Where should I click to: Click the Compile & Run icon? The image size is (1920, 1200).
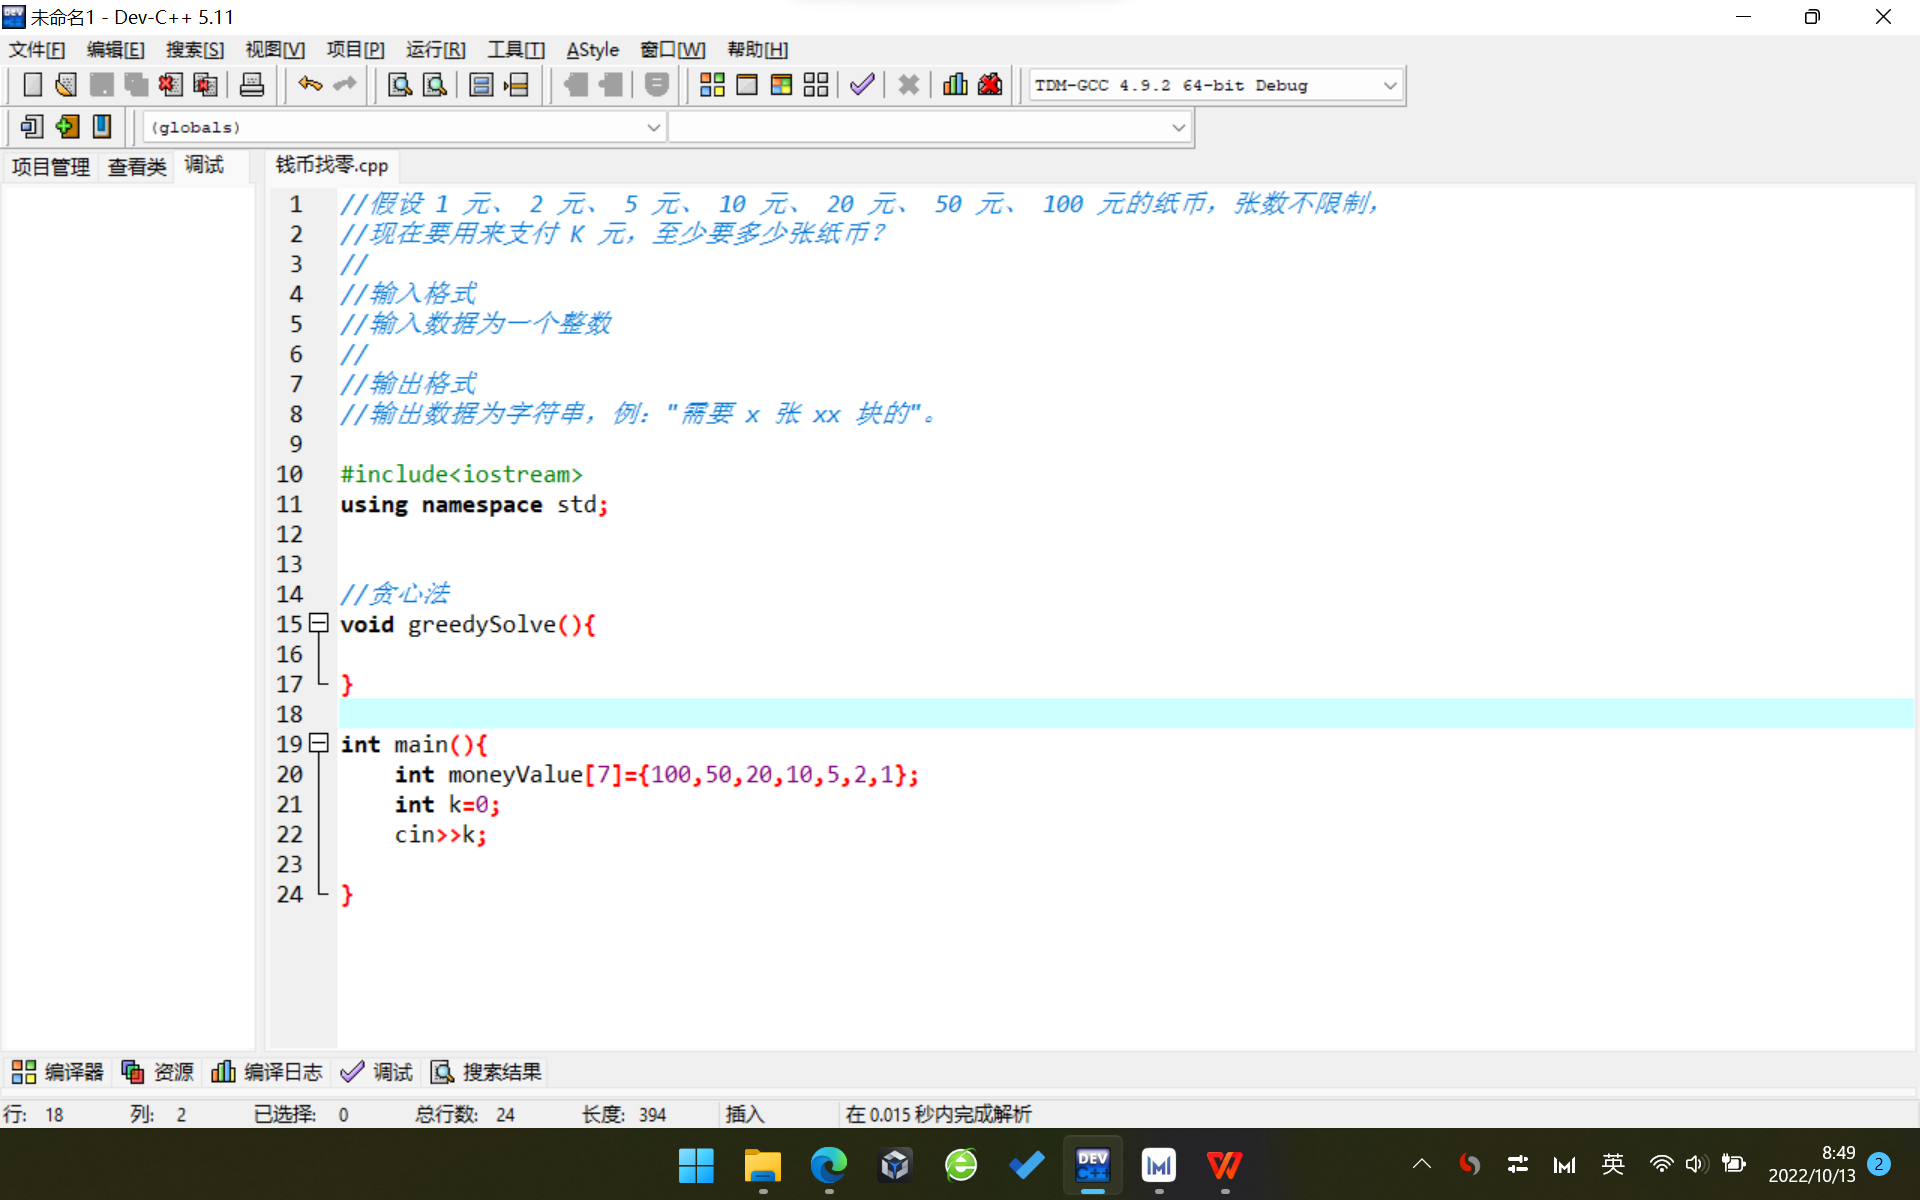[x=781, y=85]
